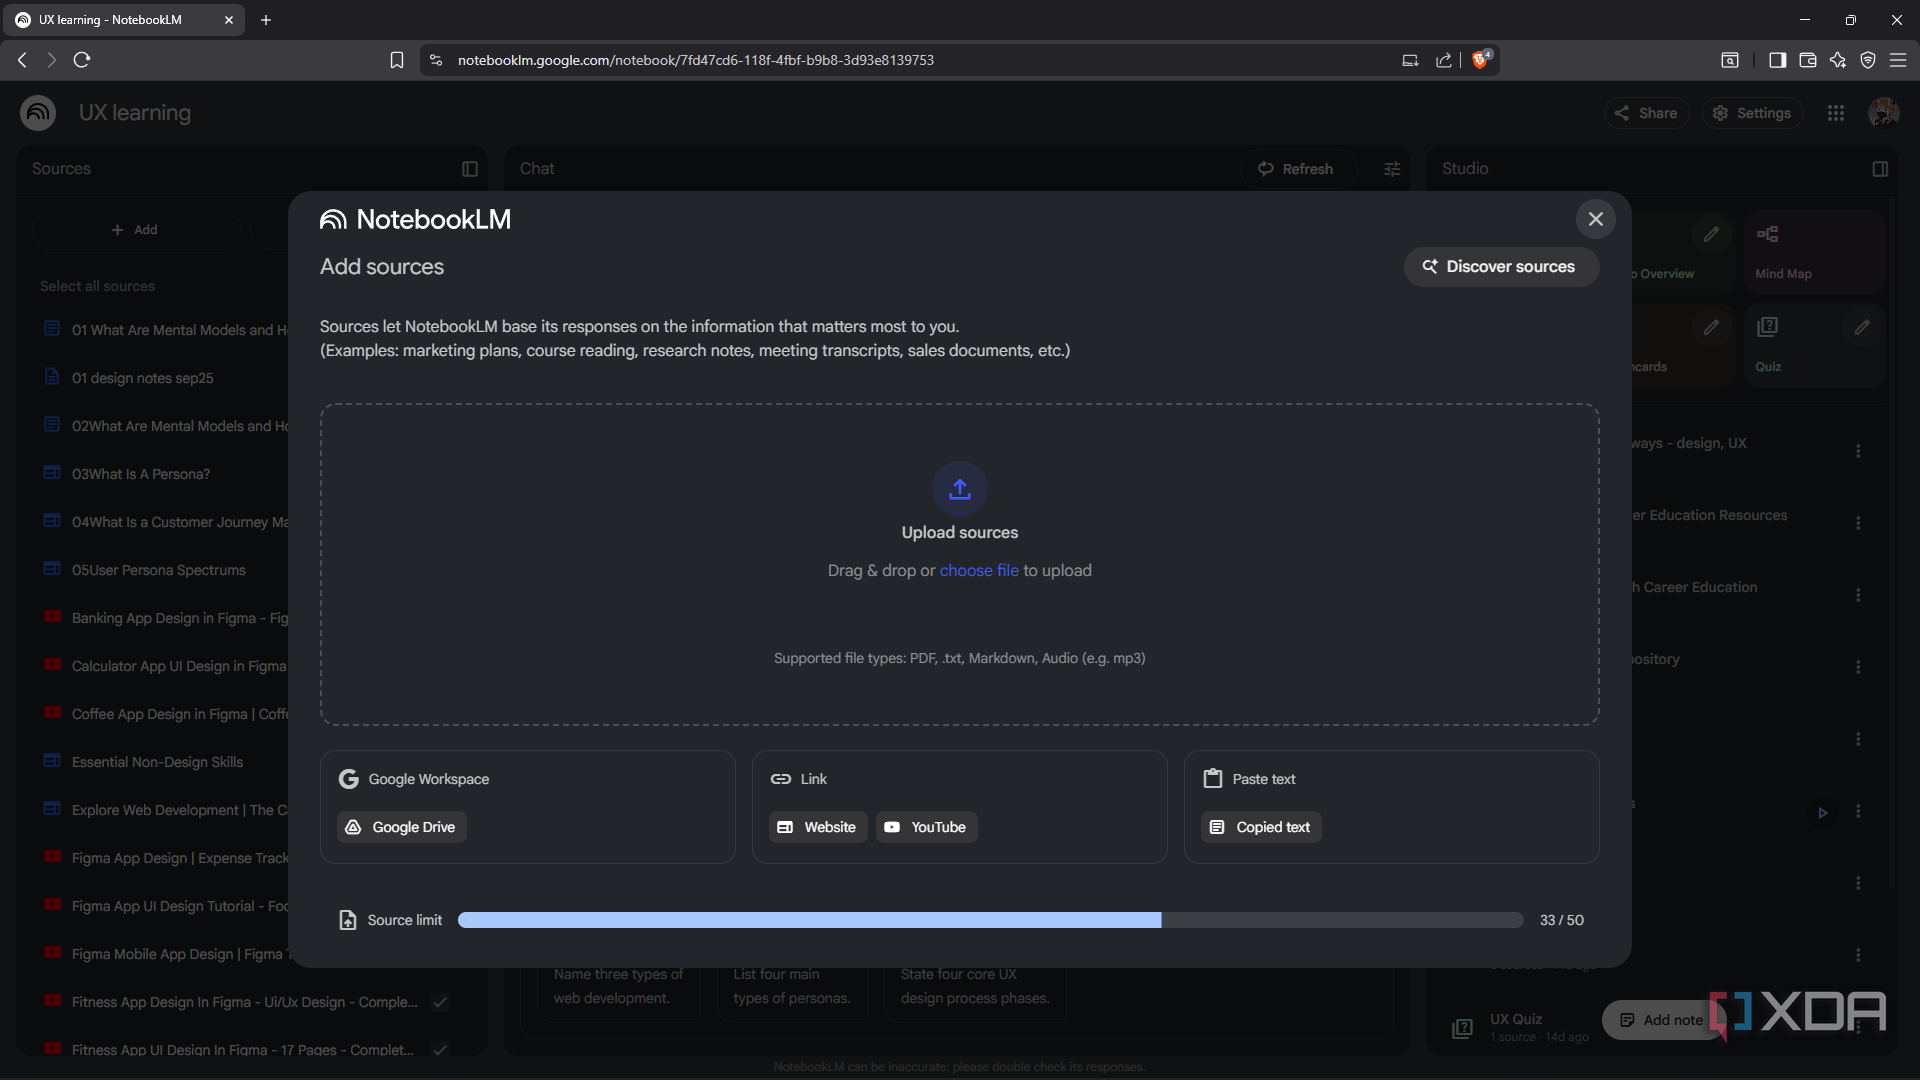Open options menu for UX Quiz note
Screen dimensions: 1920x1080
coord(1858,1027)
